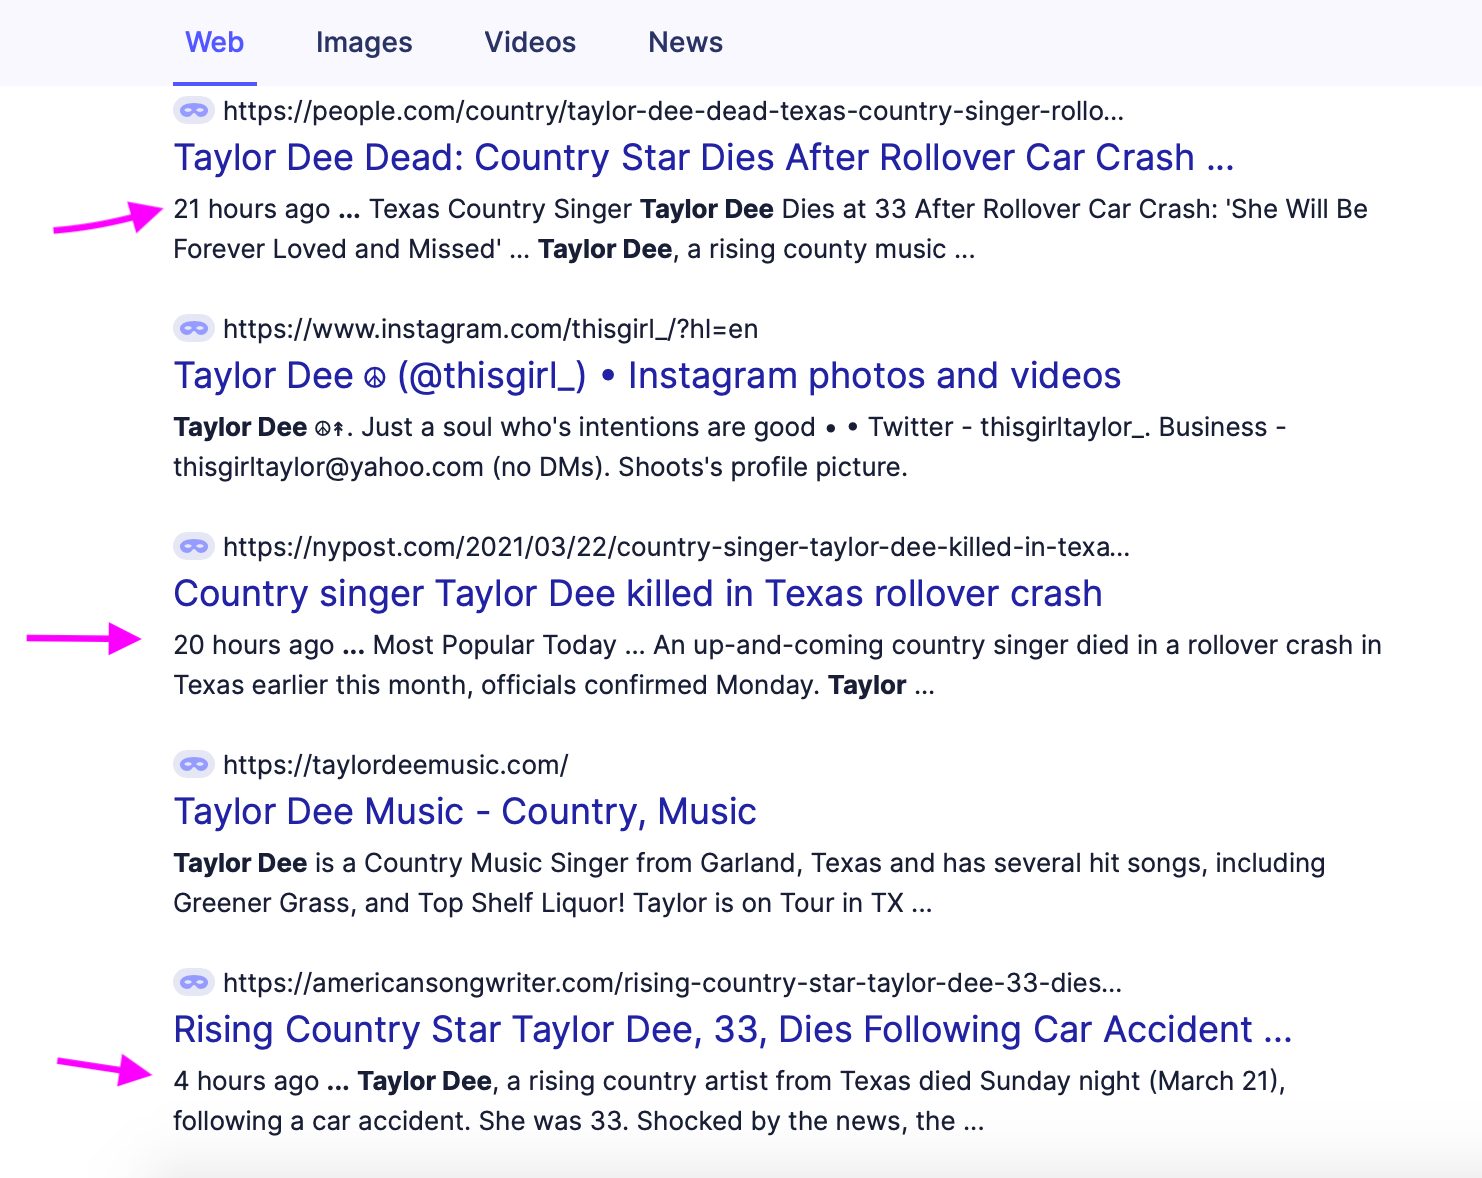
Task: Switch to the Web tab
Action: click(x=215, y=42)
